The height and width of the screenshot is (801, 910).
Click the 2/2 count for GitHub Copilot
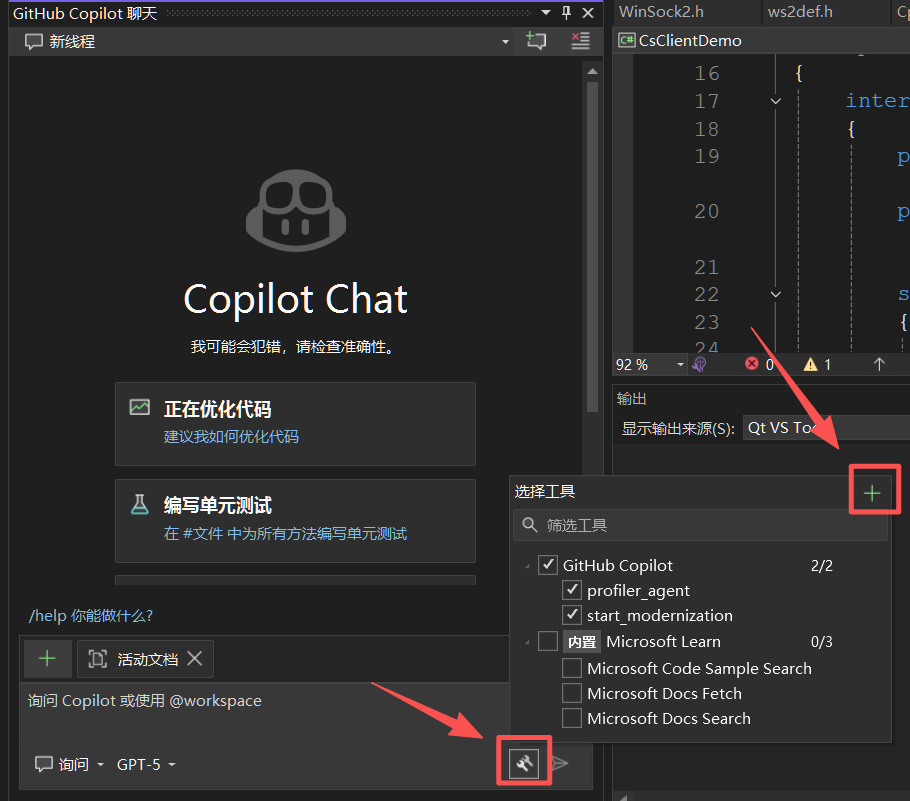click(822, 565)
